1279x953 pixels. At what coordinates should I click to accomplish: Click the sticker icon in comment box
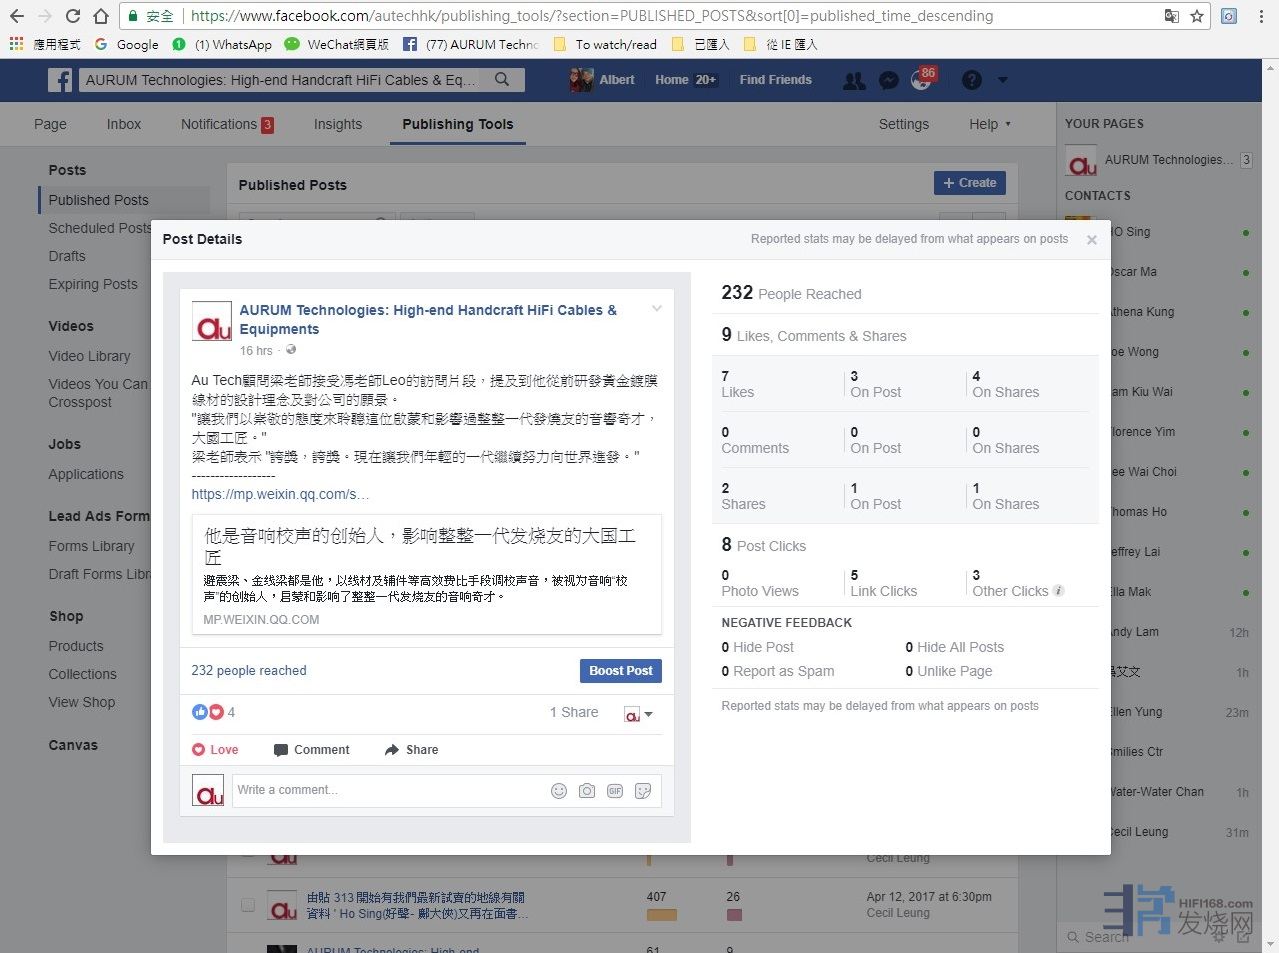[x=643, y=791]
